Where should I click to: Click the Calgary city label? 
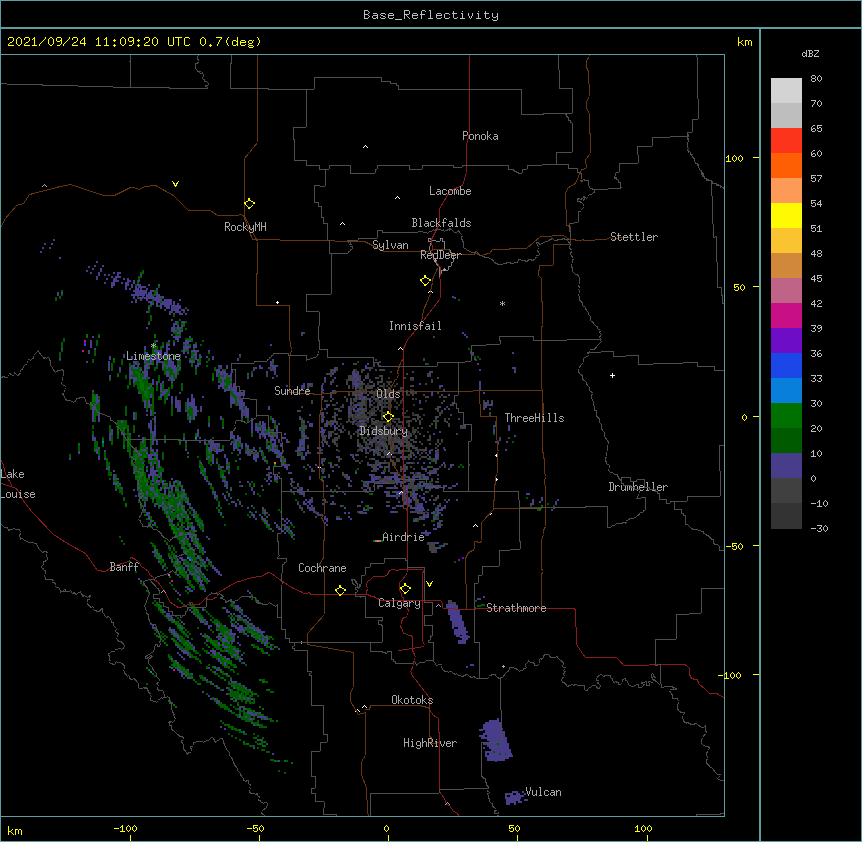399,603
